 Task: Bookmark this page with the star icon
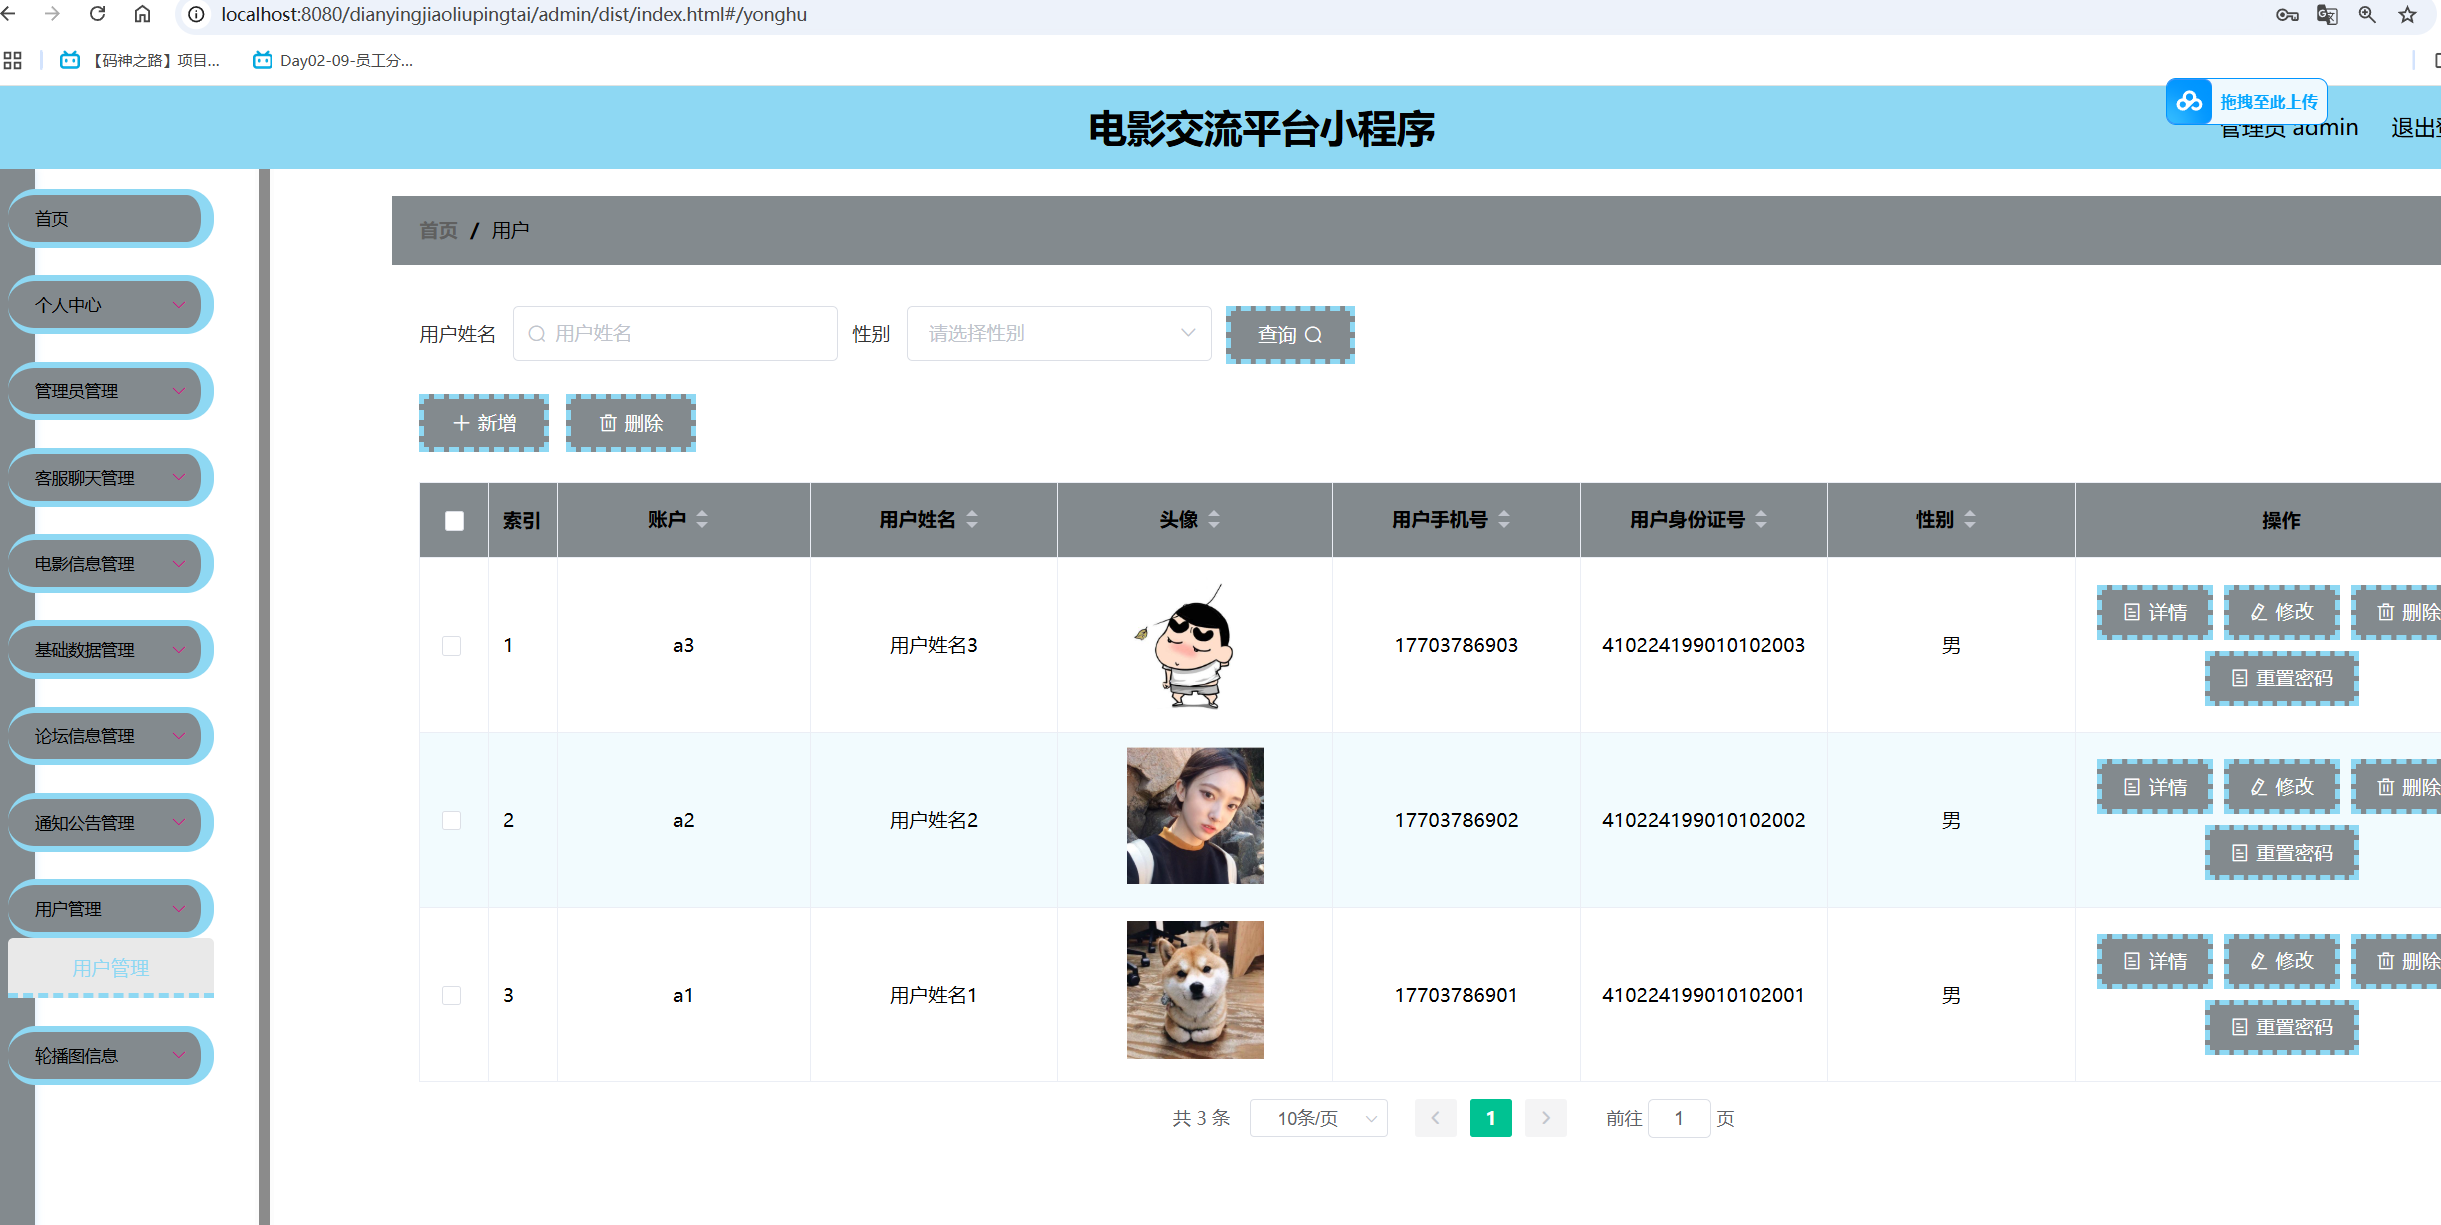point(2407,15)
